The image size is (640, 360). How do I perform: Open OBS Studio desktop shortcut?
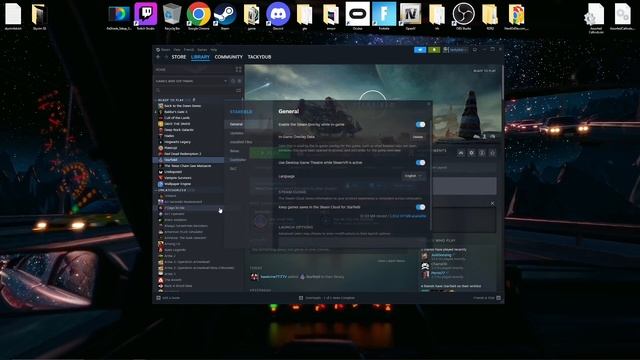pyautogui.click(x=463, y=16)
